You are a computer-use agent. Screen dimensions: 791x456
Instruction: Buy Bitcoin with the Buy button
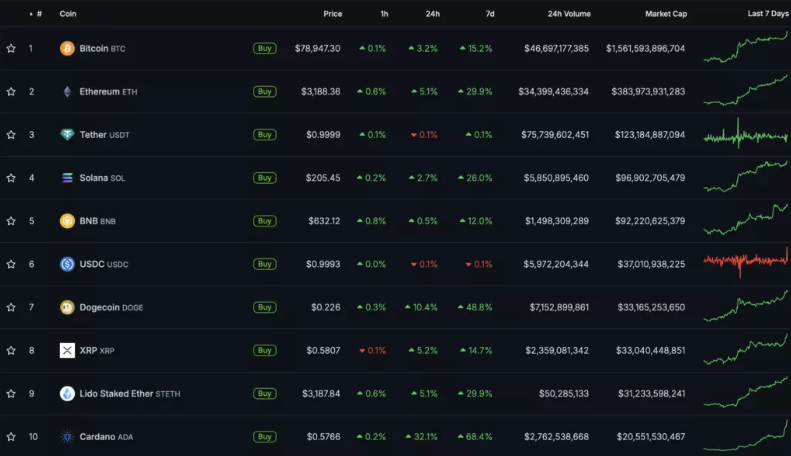coord(265,48)
